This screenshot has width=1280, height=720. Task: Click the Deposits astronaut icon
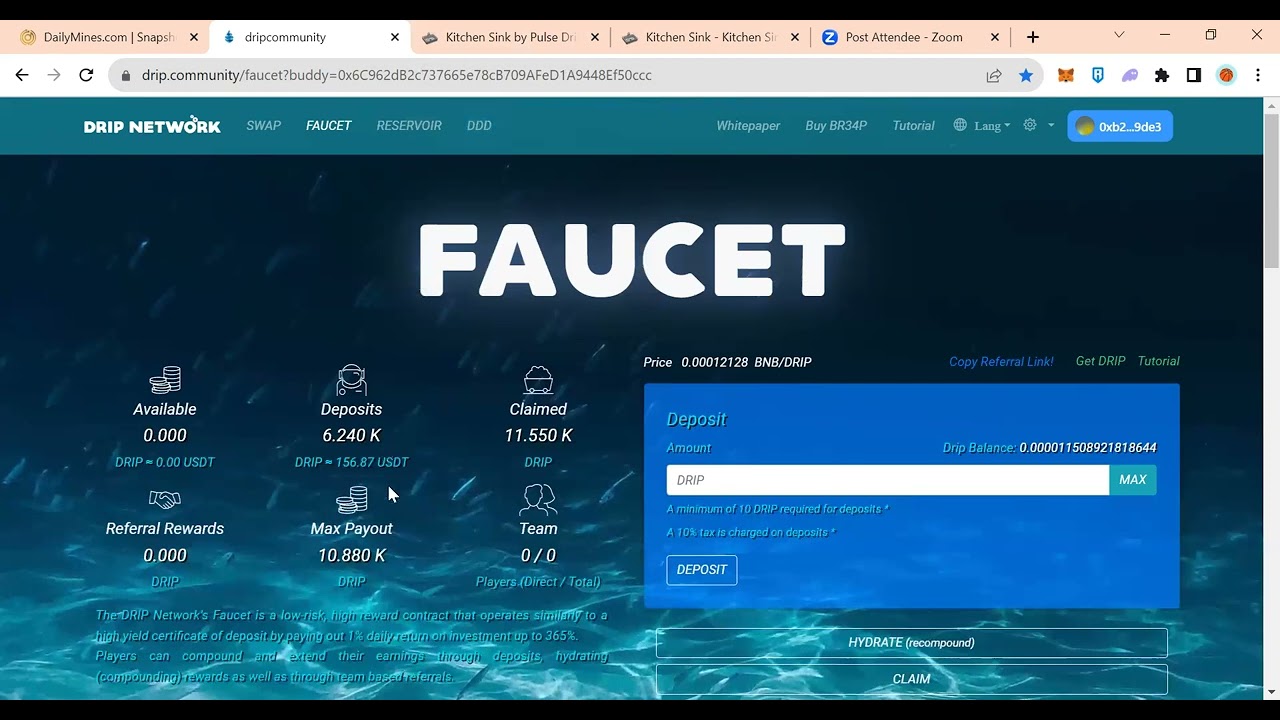pos(351,380)
